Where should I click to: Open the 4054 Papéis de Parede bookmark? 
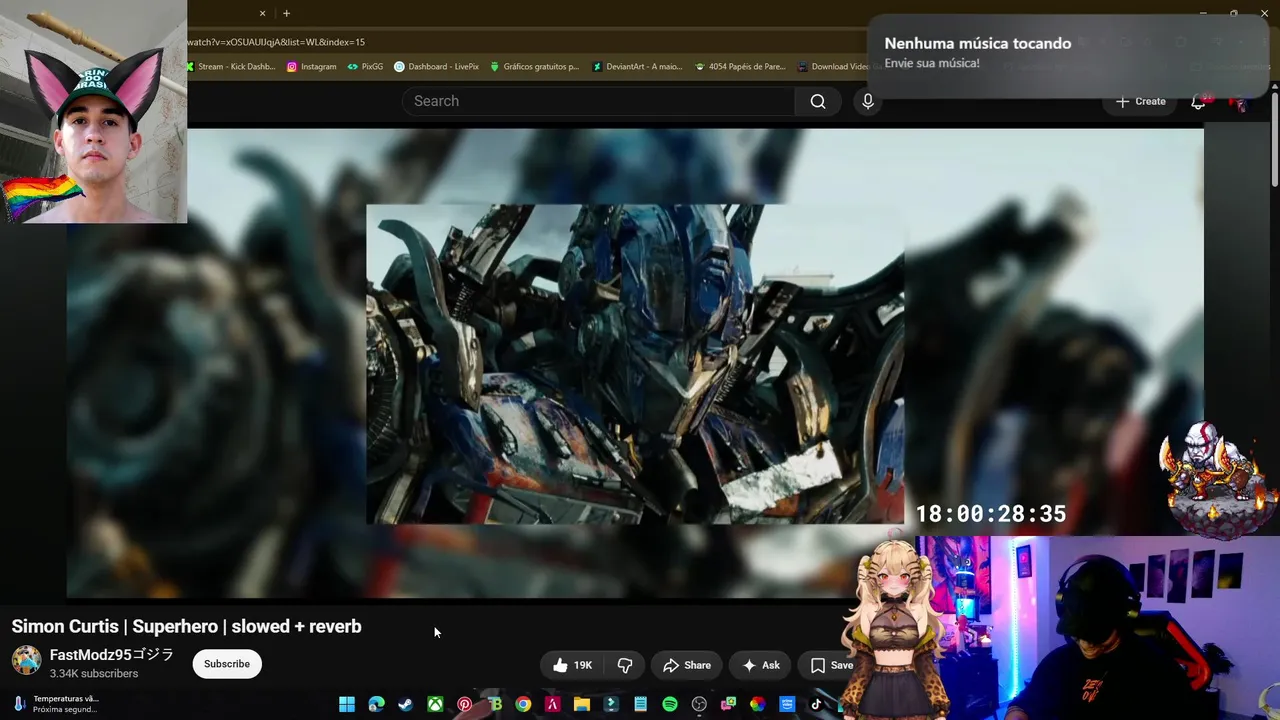740,67
